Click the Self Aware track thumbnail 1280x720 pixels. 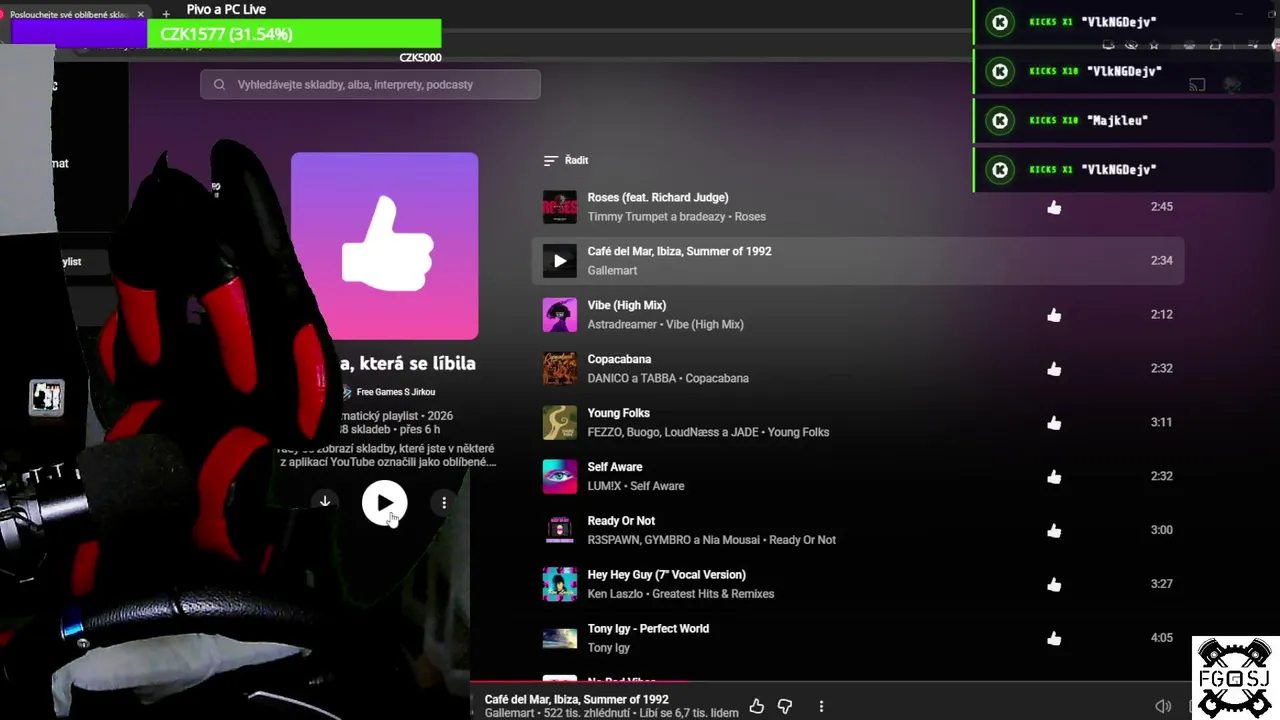[560, 477]
